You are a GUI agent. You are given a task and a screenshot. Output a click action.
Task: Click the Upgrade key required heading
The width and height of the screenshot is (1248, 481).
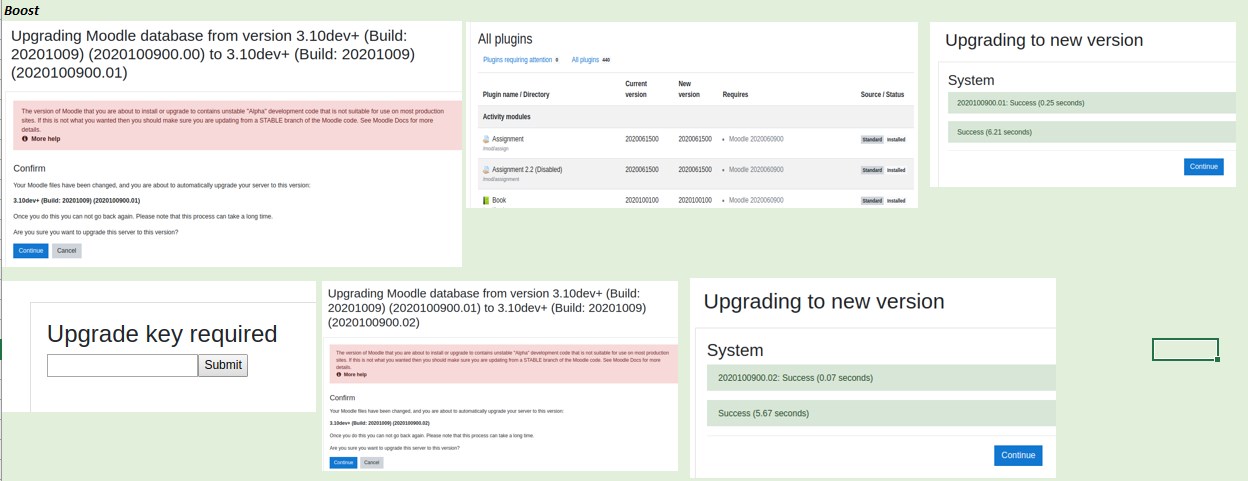tap(162, 334)
